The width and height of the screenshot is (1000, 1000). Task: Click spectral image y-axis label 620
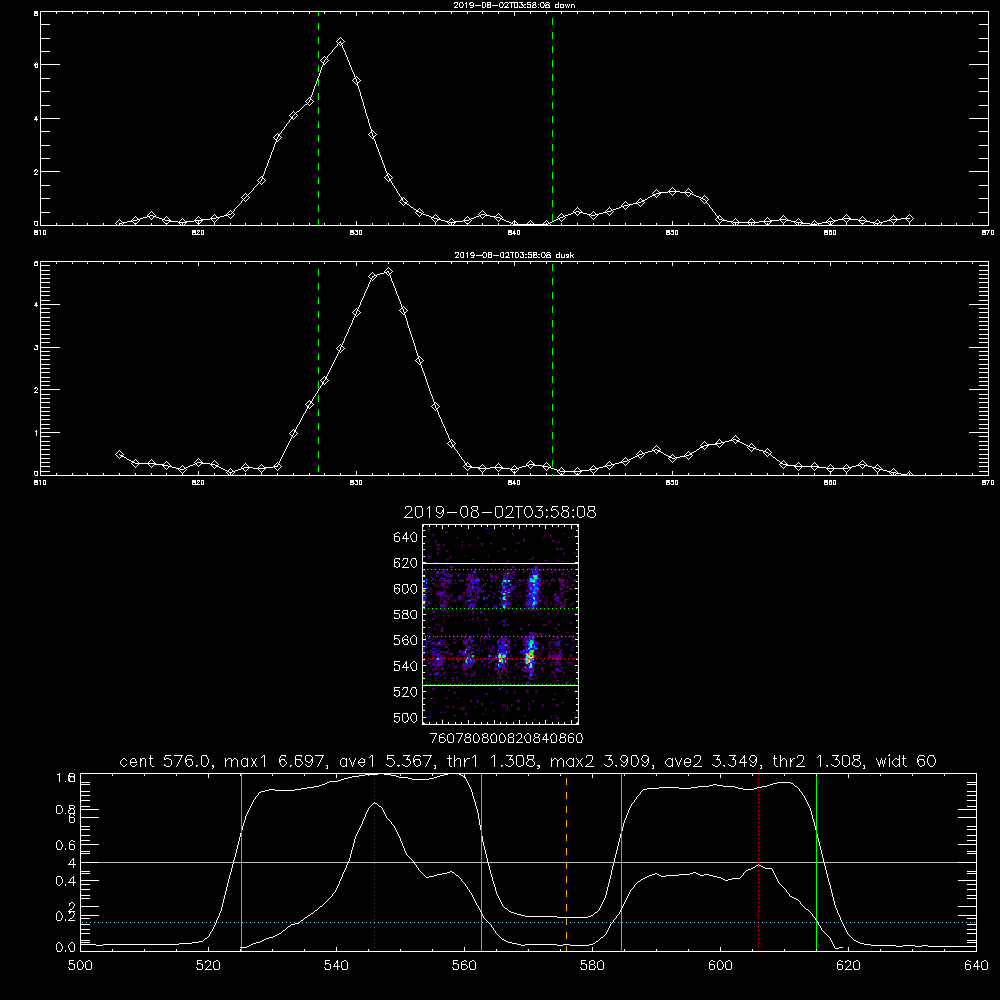coord(405,563)
